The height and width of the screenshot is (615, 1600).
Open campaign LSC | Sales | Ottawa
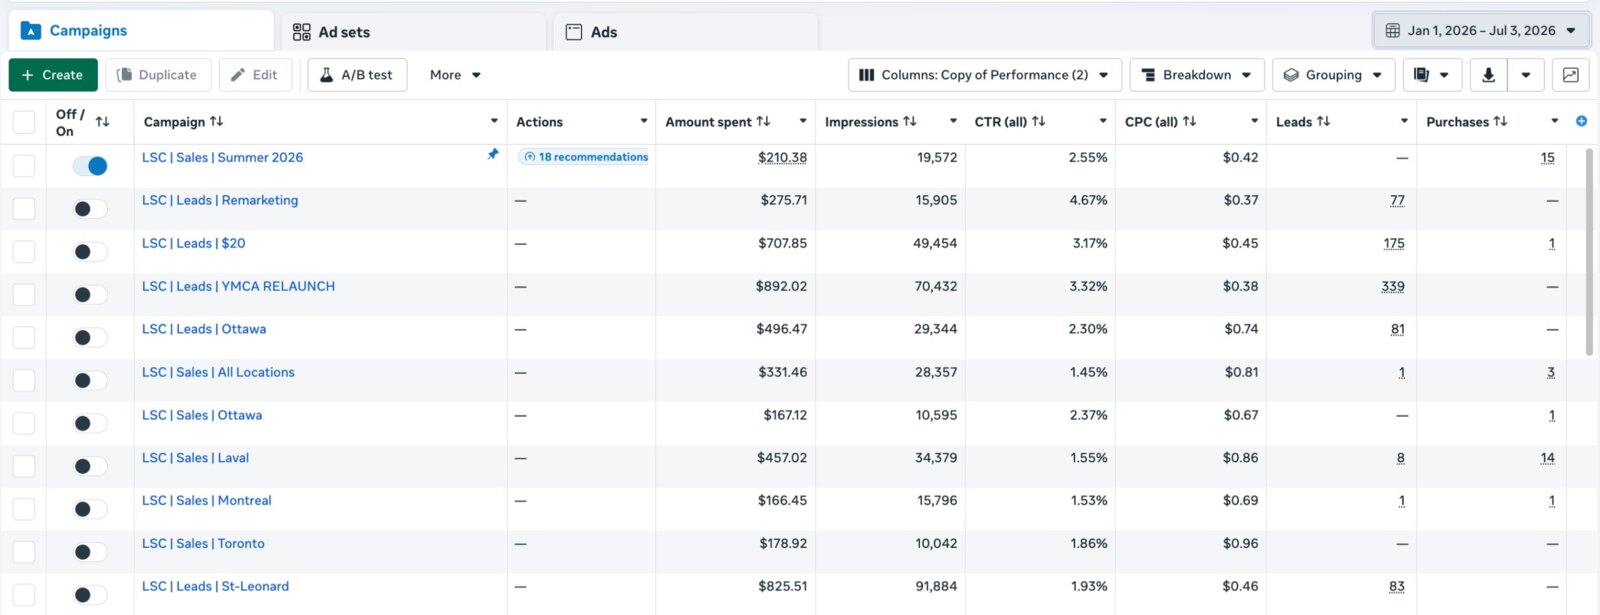point(202,415)
